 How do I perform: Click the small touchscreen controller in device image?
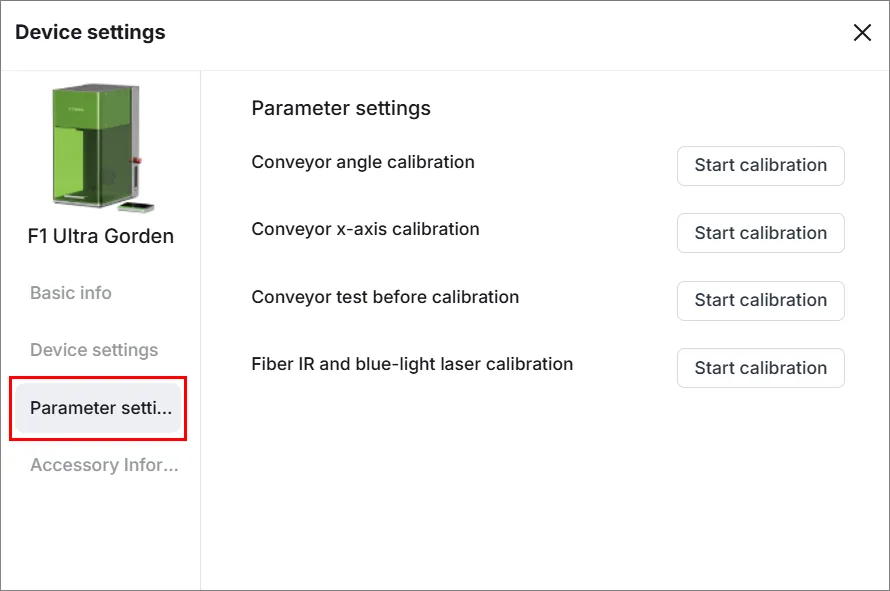[x=137, y=207]
